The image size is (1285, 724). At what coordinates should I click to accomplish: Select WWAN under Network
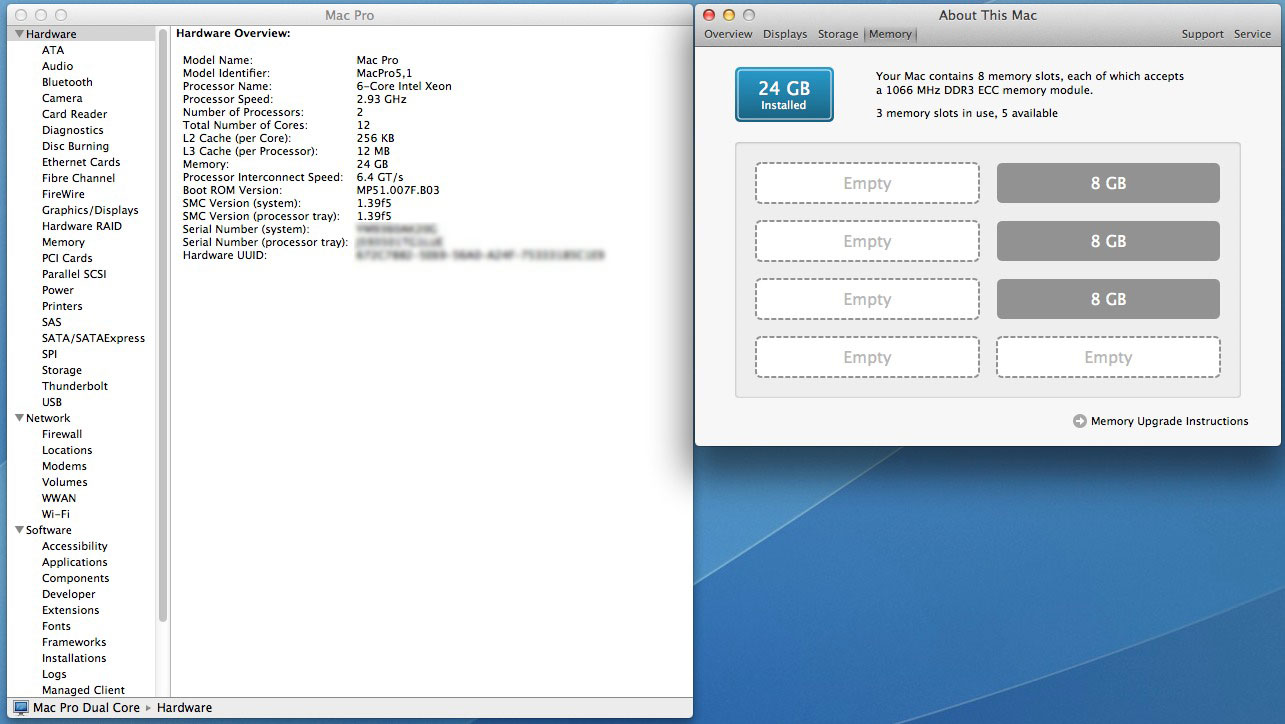(59, 498)
